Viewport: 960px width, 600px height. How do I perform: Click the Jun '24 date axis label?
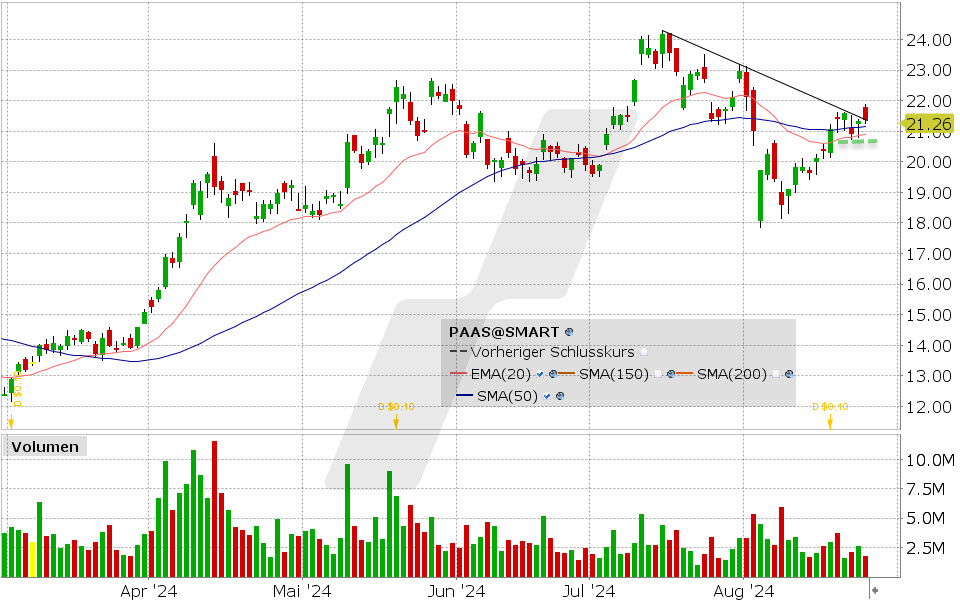456,591
